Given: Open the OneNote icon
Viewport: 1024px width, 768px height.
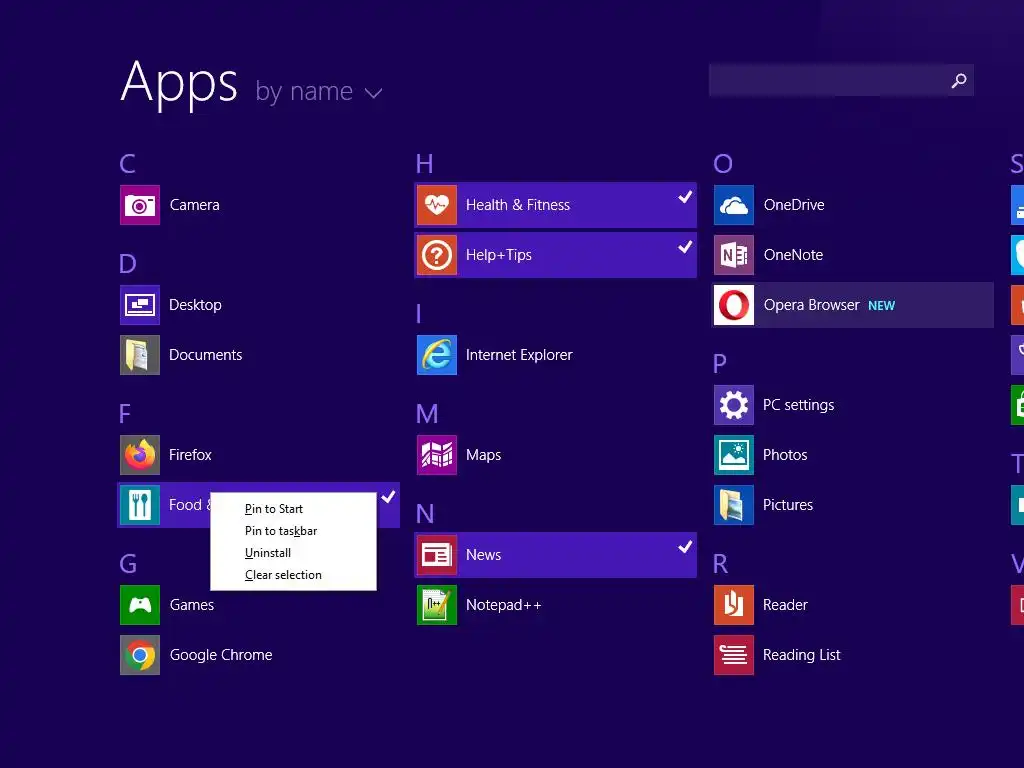Looking at the screenshot, I should tap(734, 255).
